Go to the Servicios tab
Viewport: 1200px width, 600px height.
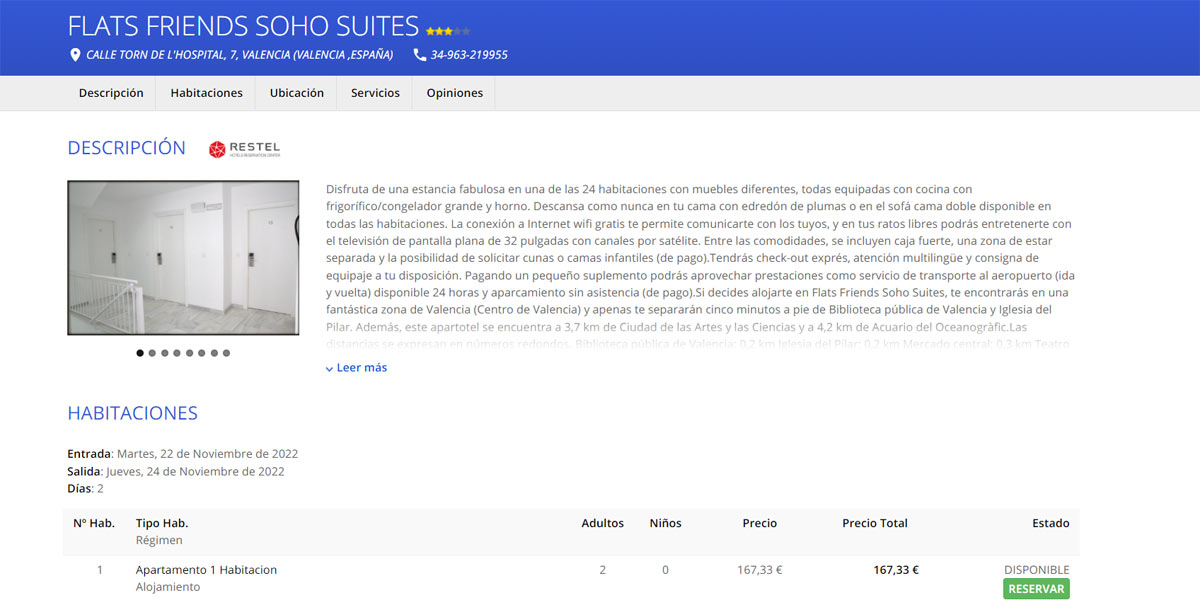pyautogui.click(x=375, y=93)
